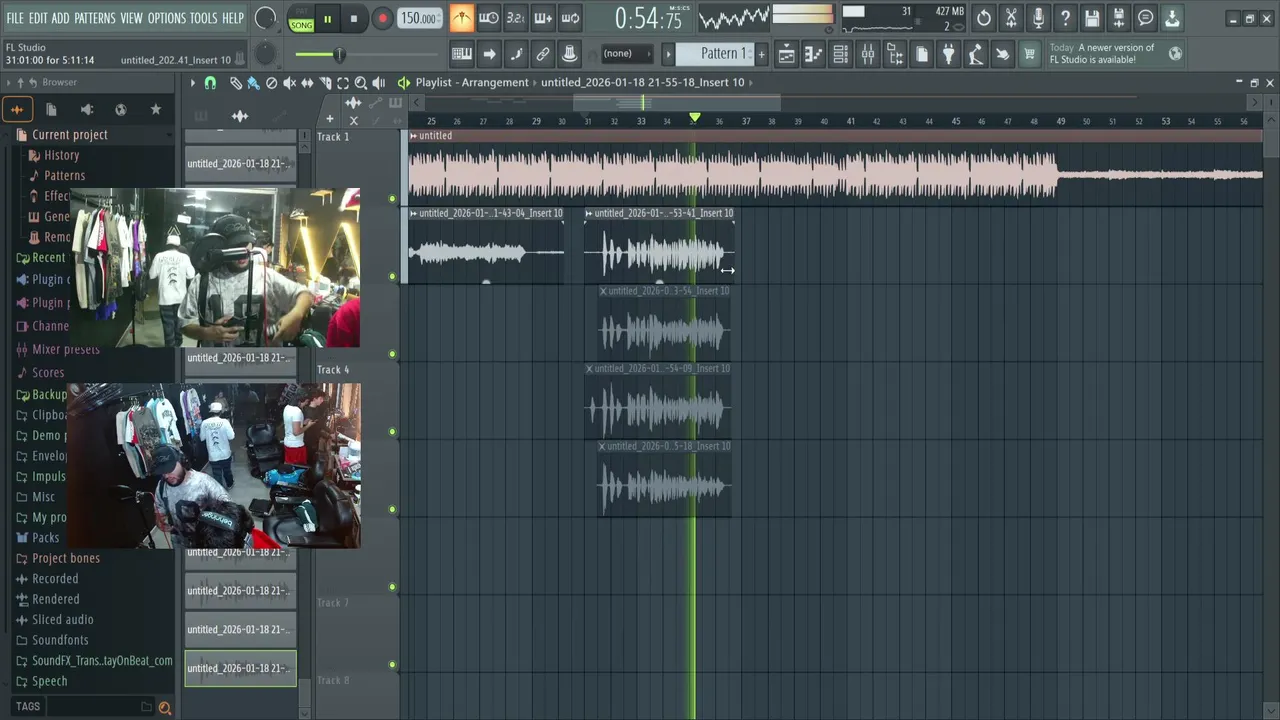Open the OPTIONS menu
The image size is (1280, 720).
(167, 18)
